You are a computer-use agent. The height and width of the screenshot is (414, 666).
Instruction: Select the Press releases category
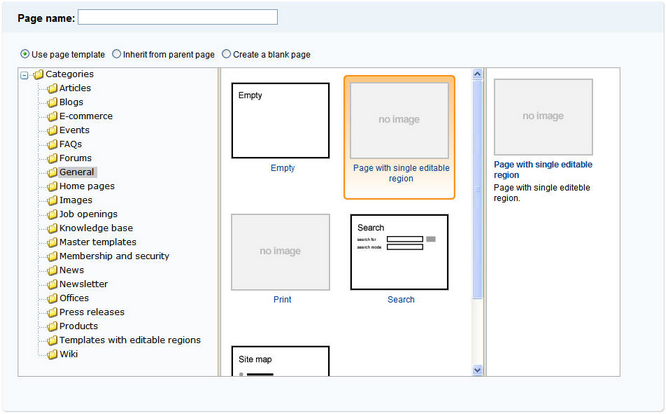click(x=92, y=312)
